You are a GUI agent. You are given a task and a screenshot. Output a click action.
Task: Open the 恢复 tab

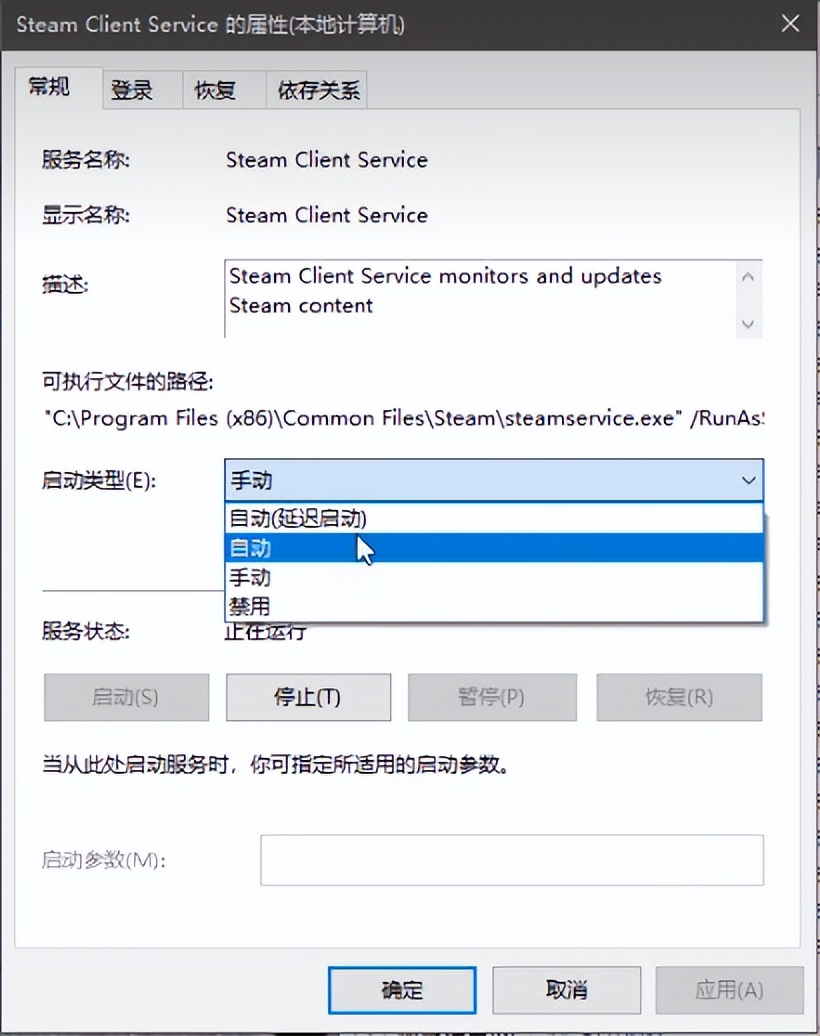pyautogui.click(x=224, y=89)
